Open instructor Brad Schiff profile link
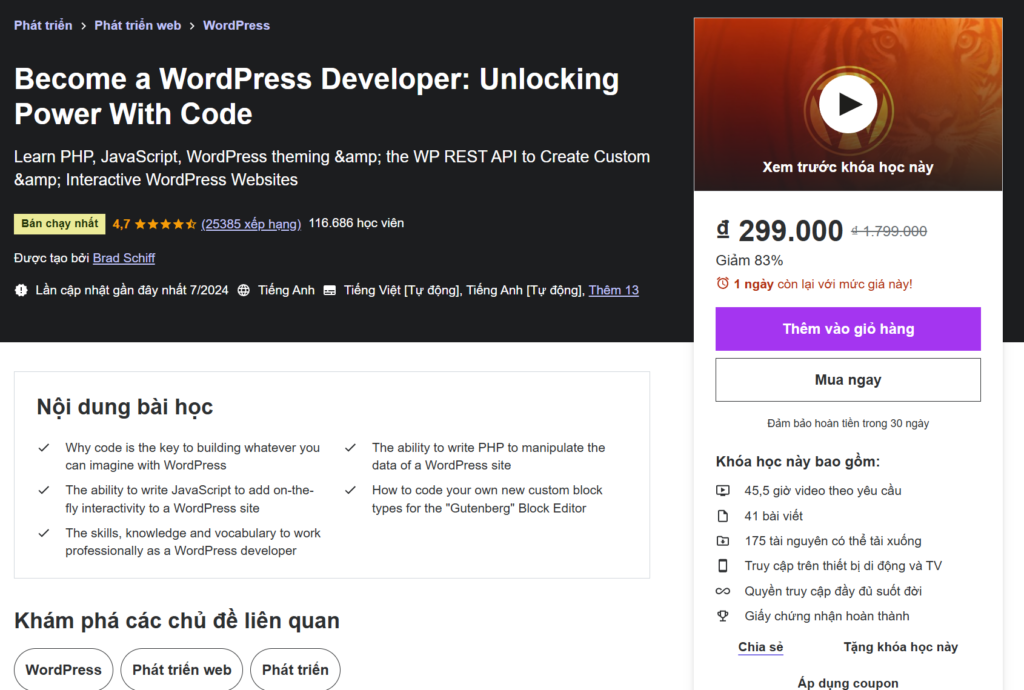 (124, 258)
